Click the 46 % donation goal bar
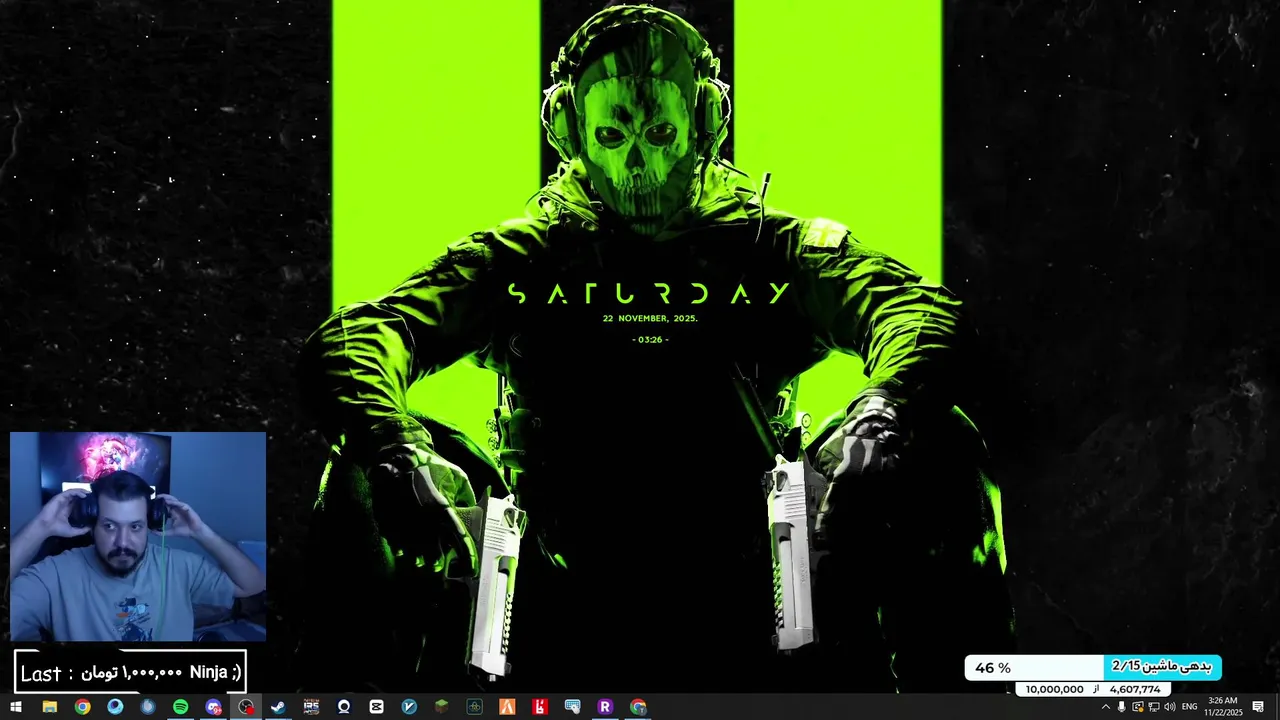The width and height of the screenshot is (1280, 720). pos(1093,668)
